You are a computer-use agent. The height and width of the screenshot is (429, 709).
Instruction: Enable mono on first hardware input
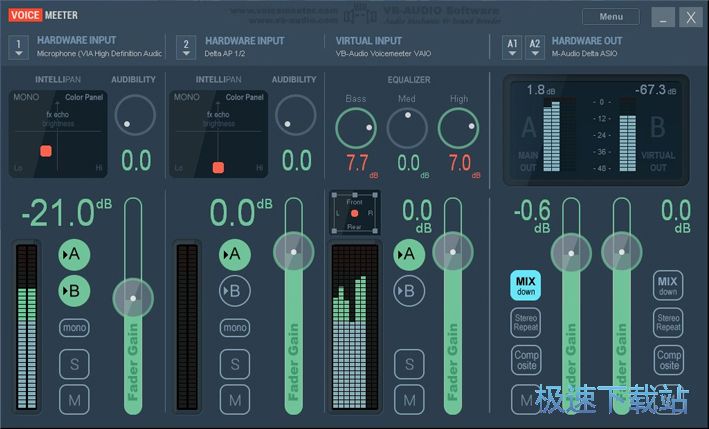(x=74, y=327)
